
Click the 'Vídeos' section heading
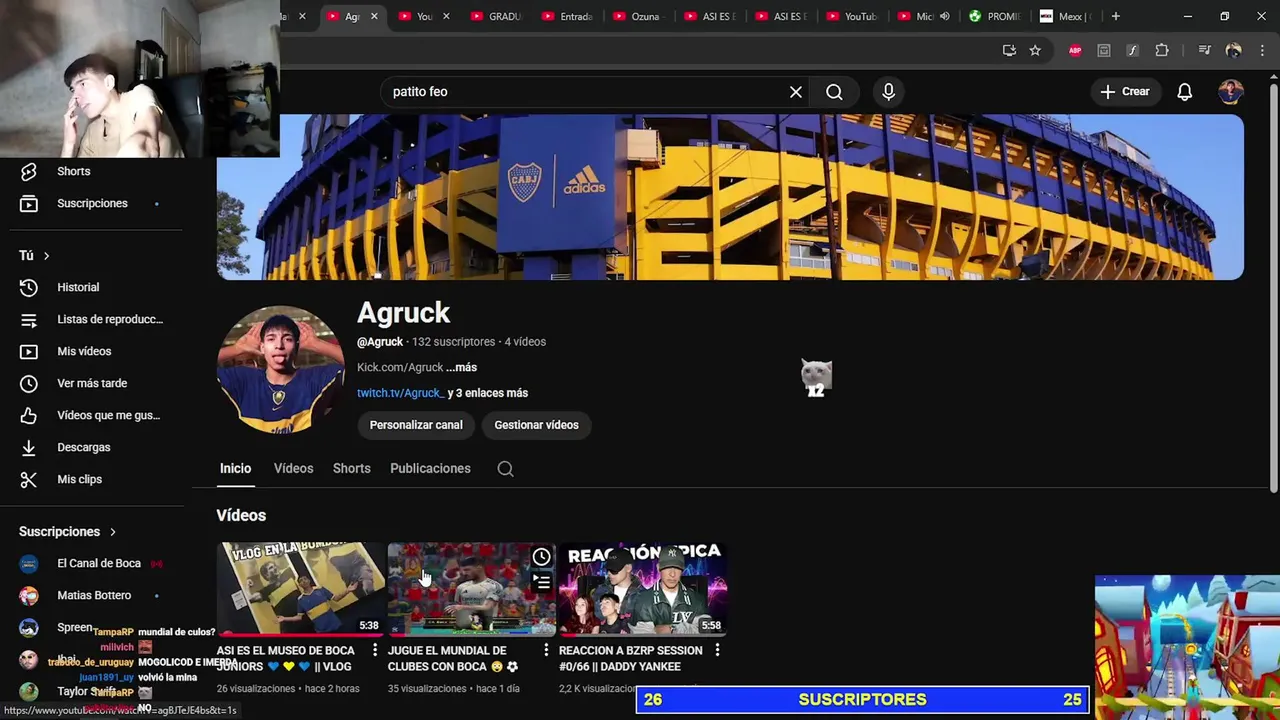click(x=241, y=516)
